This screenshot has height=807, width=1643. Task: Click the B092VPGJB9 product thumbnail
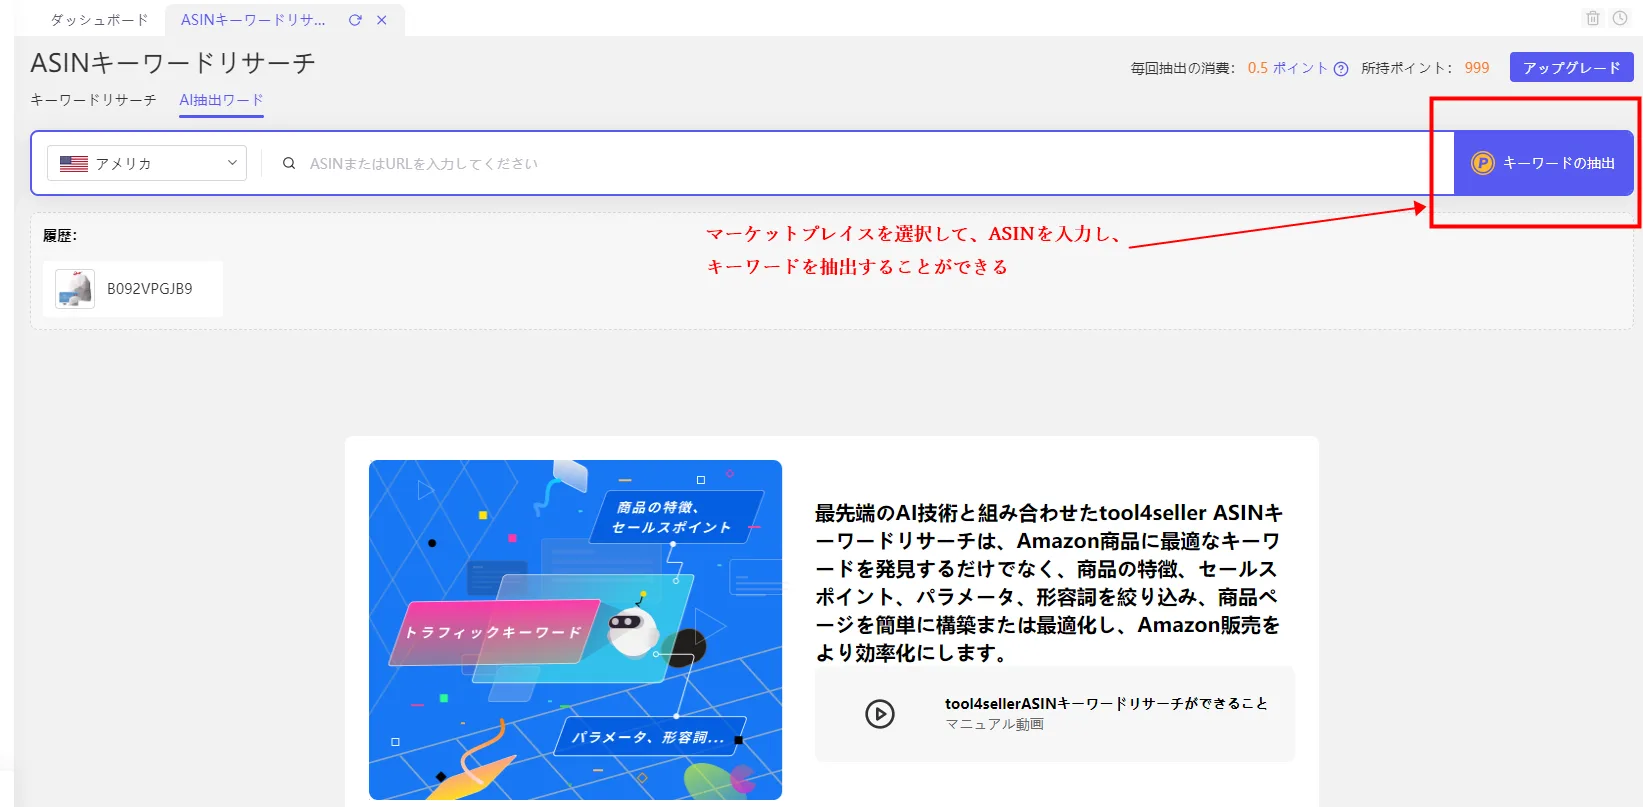(75, 289)
